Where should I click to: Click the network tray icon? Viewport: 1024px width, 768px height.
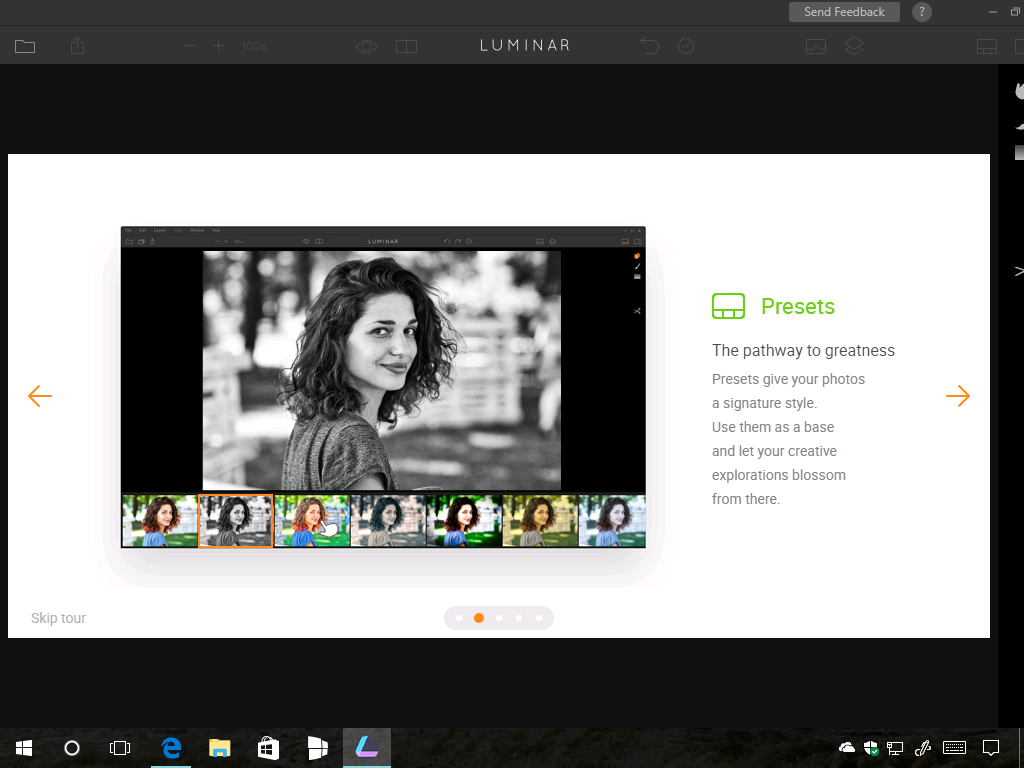coord(895,748)
